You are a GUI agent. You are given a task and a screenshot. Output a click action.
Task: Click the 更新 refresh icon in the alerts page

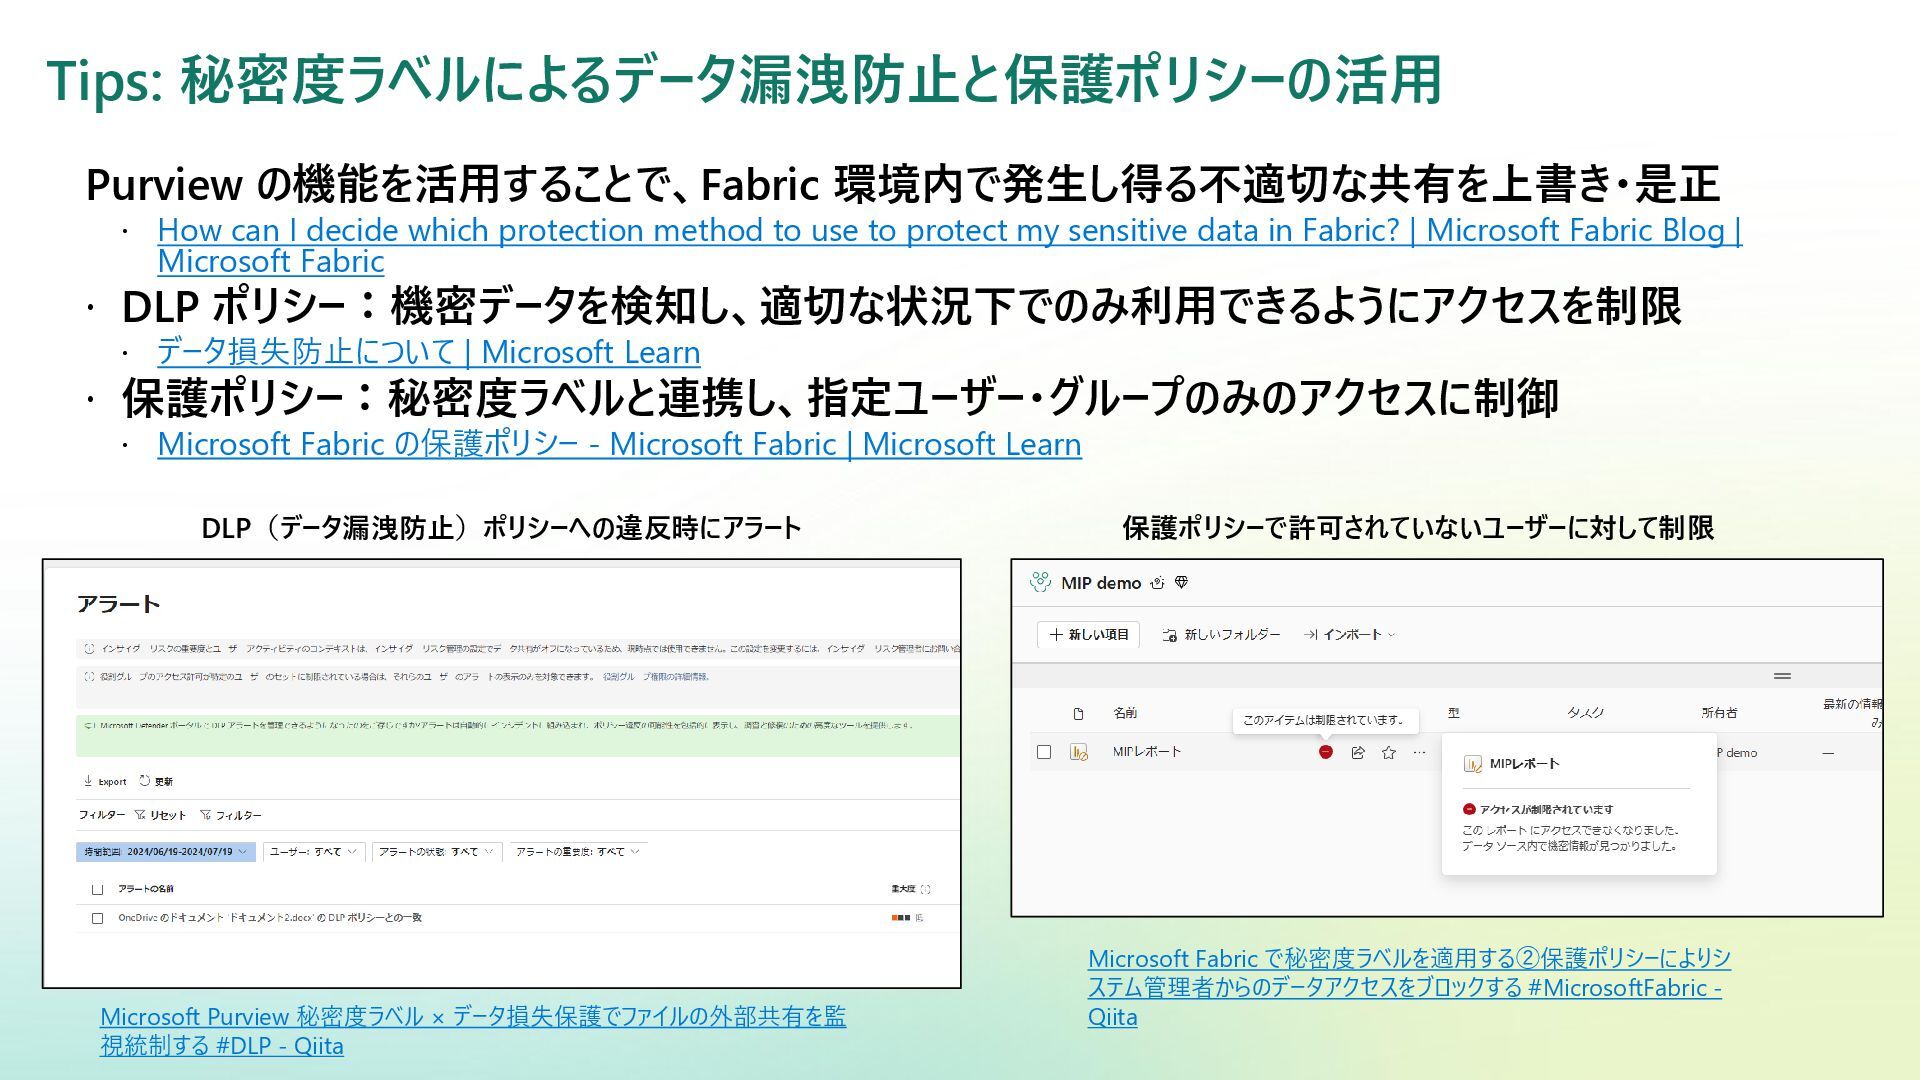145,781
